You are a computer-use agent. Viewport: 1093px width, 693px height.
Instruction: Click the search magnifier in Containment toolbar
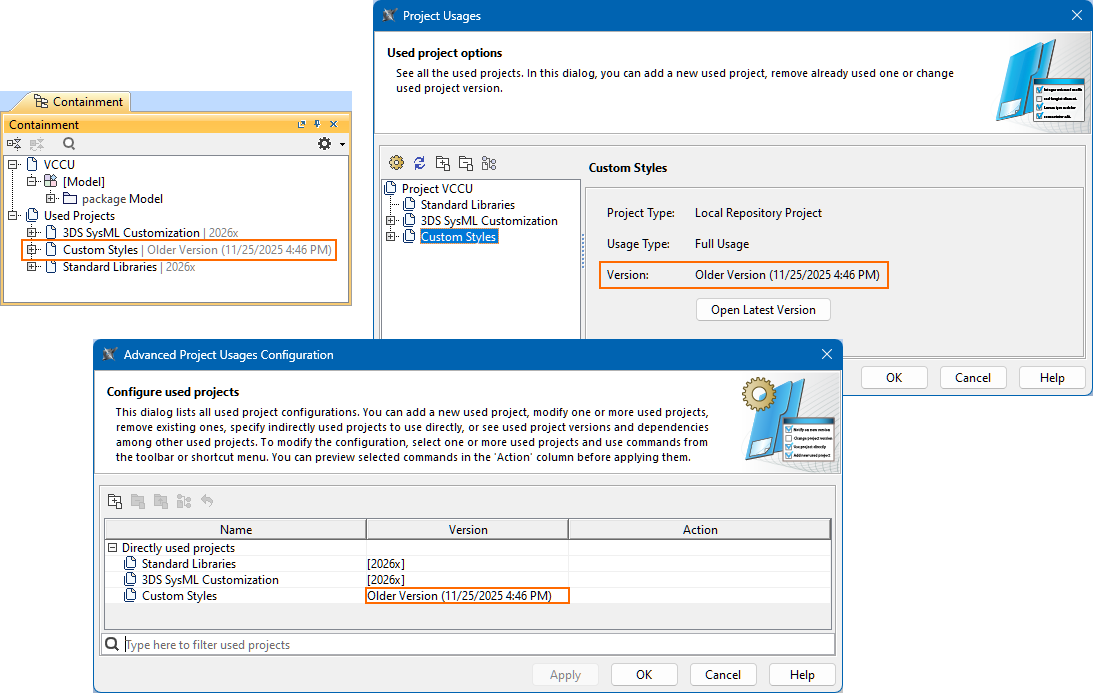pyautogui.click(x=69, y=144)
